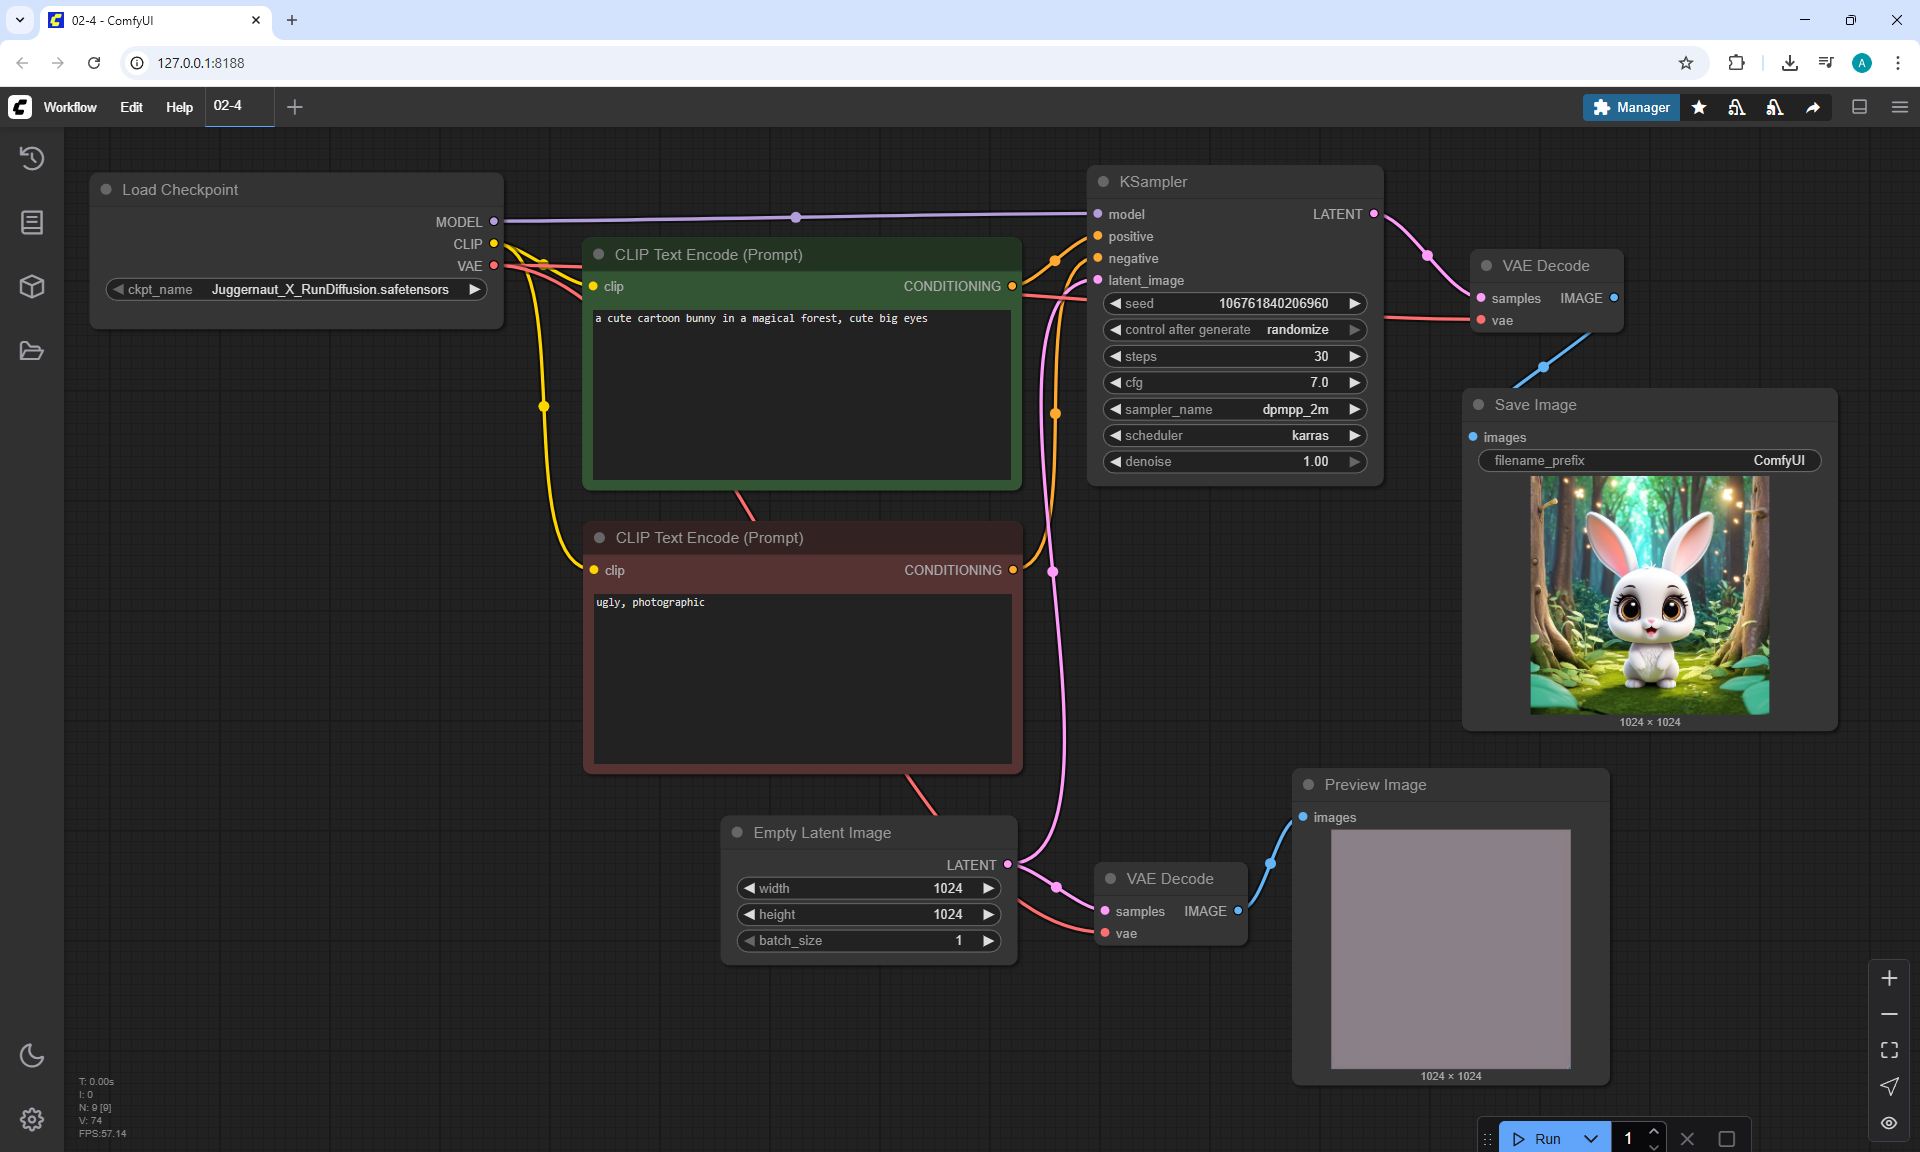
Task: Open the node library sidebar icon
Action: point(32,222)
